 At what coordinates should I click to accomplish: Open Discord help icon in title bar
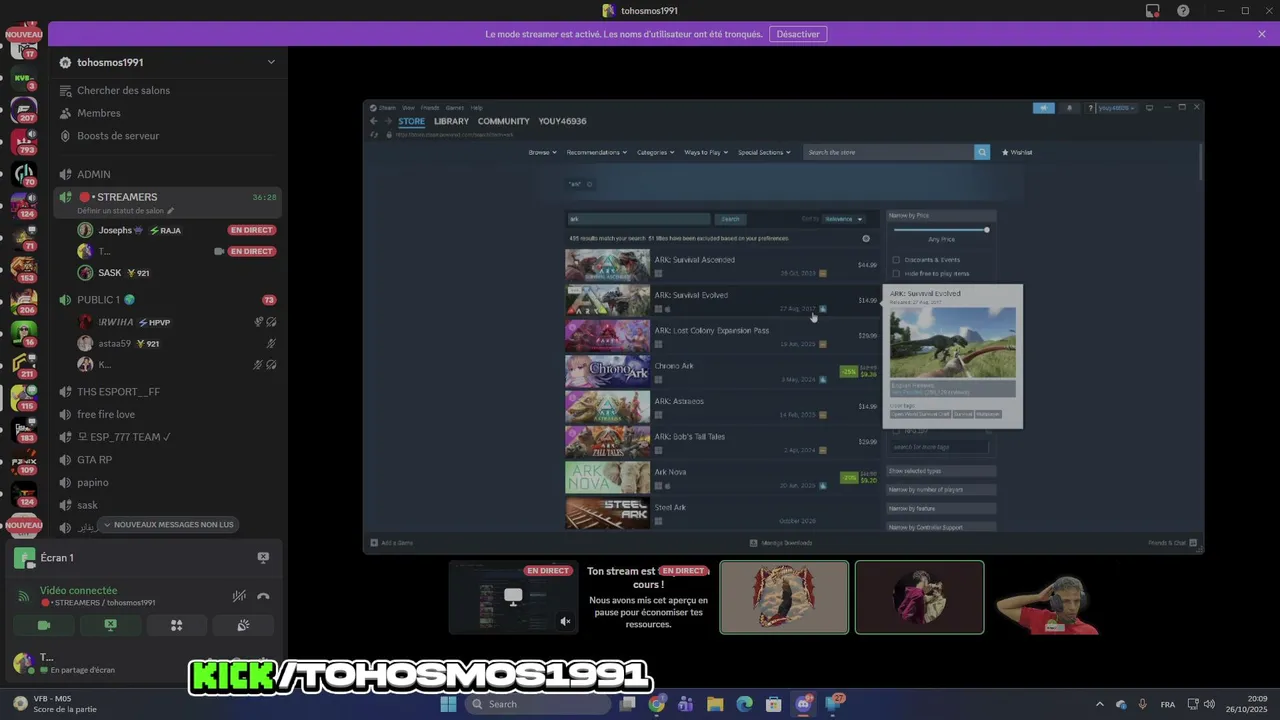[x=1183, y=11]
